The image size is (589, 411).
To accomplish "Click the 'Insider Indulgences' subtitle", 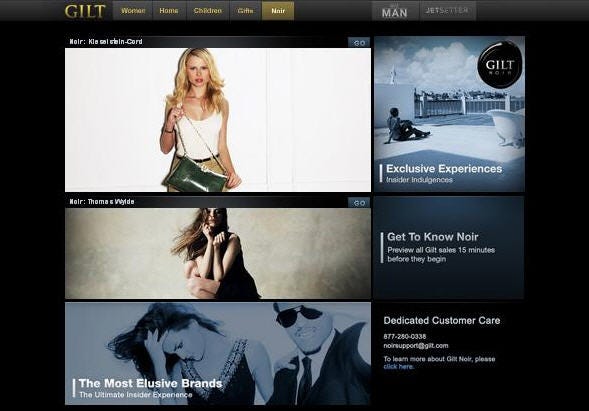I will 419,180.
